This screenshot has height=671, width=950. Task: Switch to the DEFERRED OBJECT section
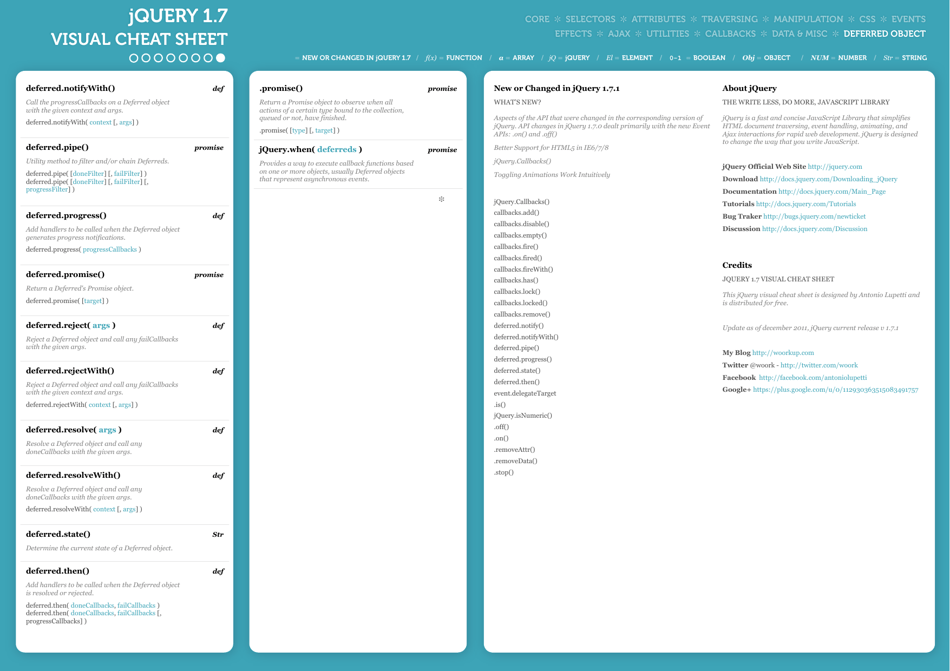(884, 32)
